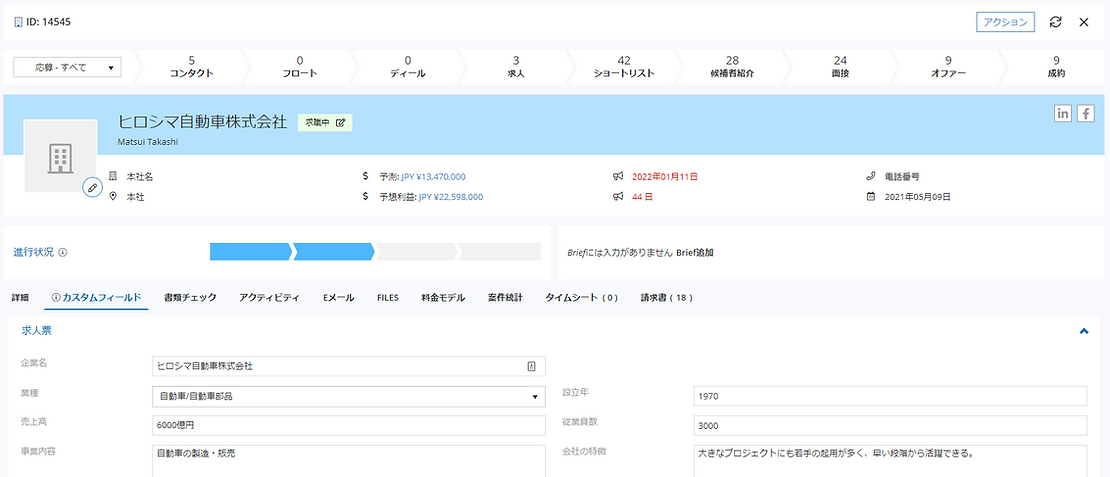Switch to the 書類チェック tab
The width and height of the screenshot is (1110, 477).
click(189, 298)
